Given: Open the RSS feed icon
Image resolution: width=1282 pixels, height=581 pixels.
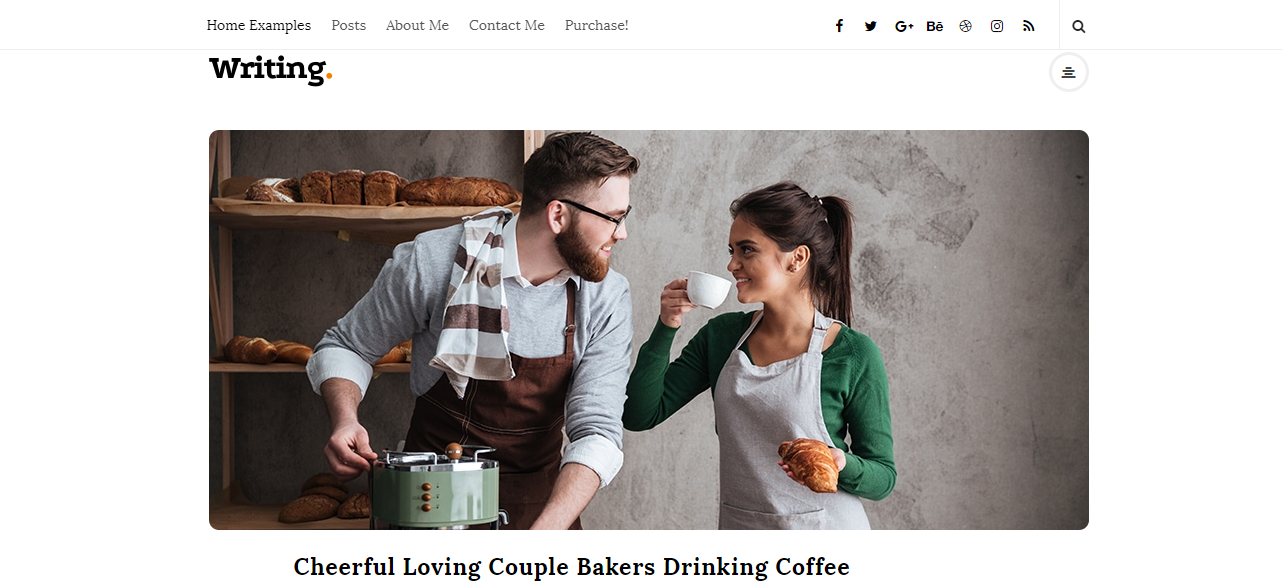Looking at the screenshot, I should pyautogui.click(x=1028, y=26).
